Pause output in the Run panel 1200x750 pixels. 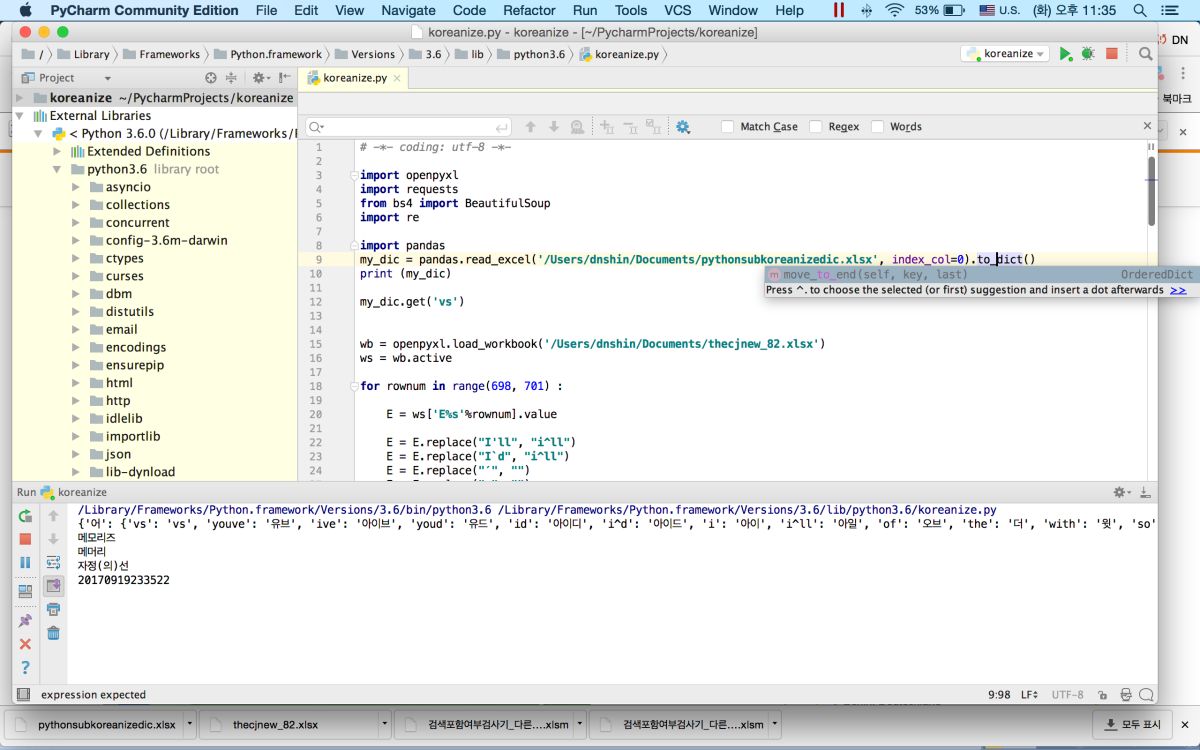pos(26,563)
